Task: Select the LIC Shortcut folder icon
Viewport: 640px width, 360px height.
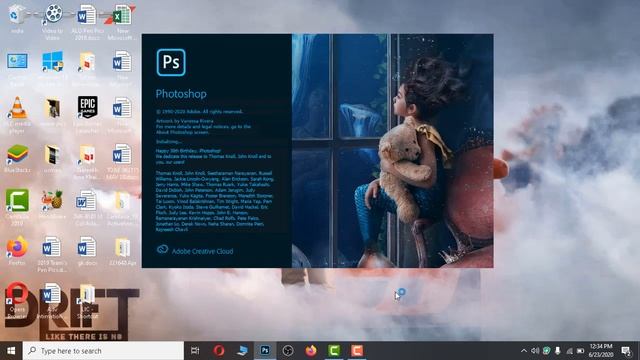Action: pyautogui.click(x=87, y=301)
